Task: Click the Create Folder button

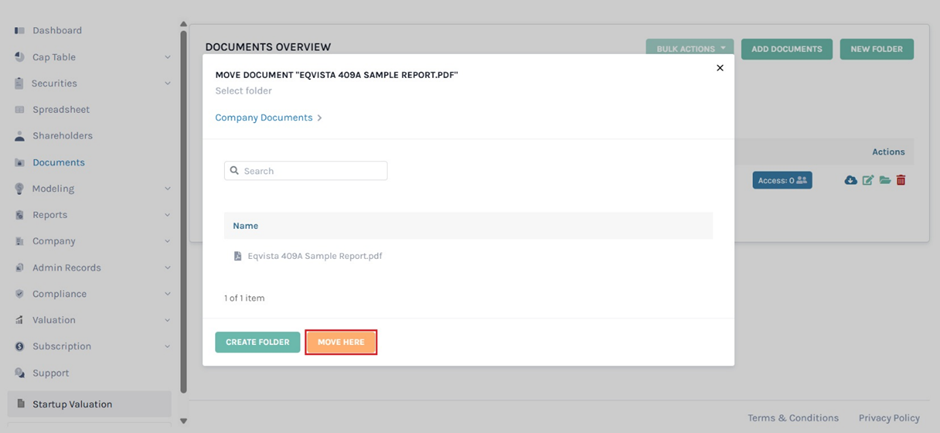Action: click(x=257, y=342)
